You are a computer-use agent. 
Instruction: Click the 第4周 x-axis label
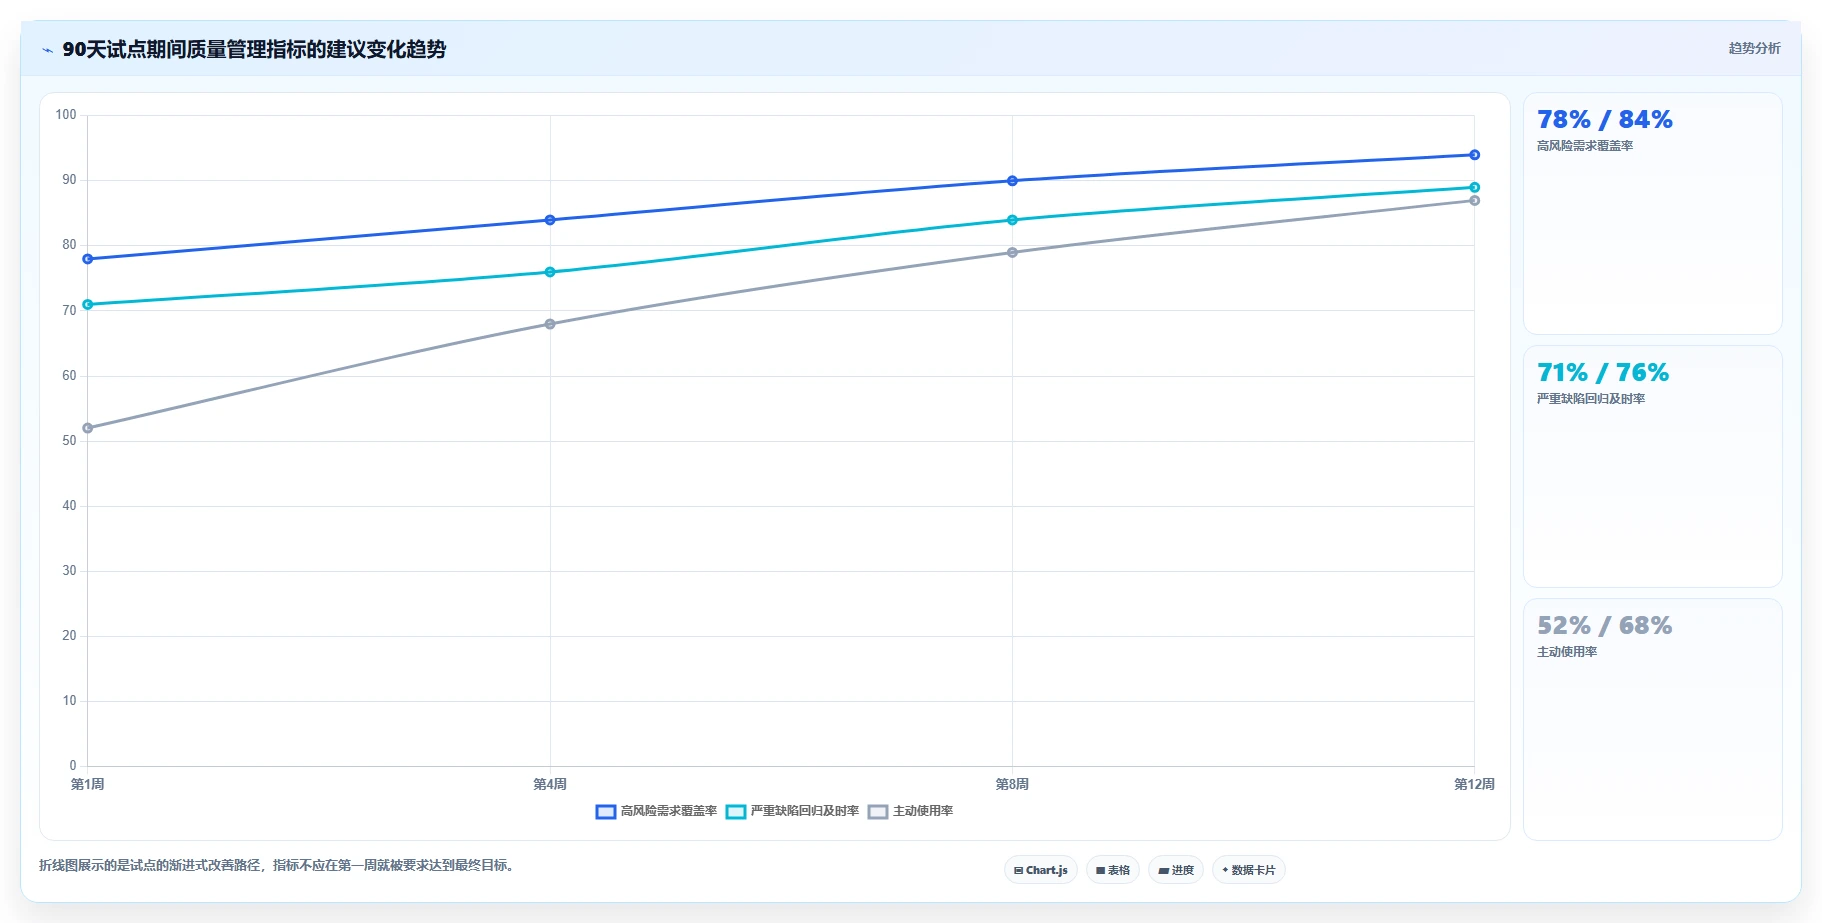point(550,784)
